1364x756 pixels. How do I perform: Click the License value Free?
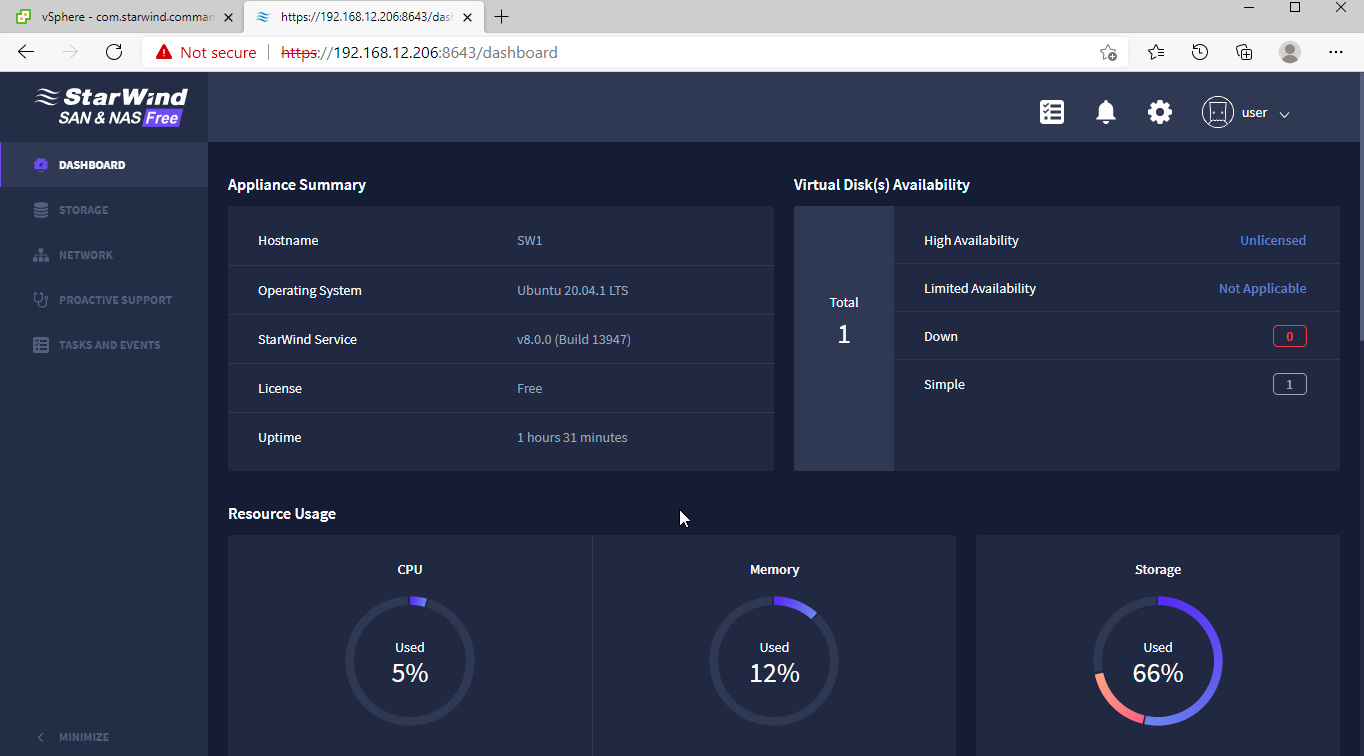pos(530,389)
